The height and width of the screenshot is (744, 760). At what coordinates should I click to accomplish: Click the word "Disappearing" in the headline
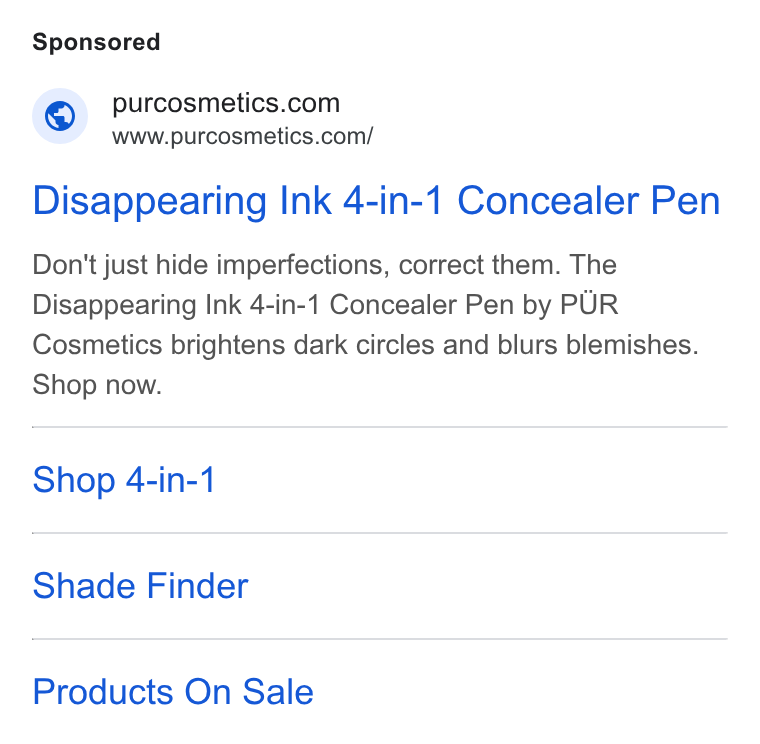coord(150,202)
